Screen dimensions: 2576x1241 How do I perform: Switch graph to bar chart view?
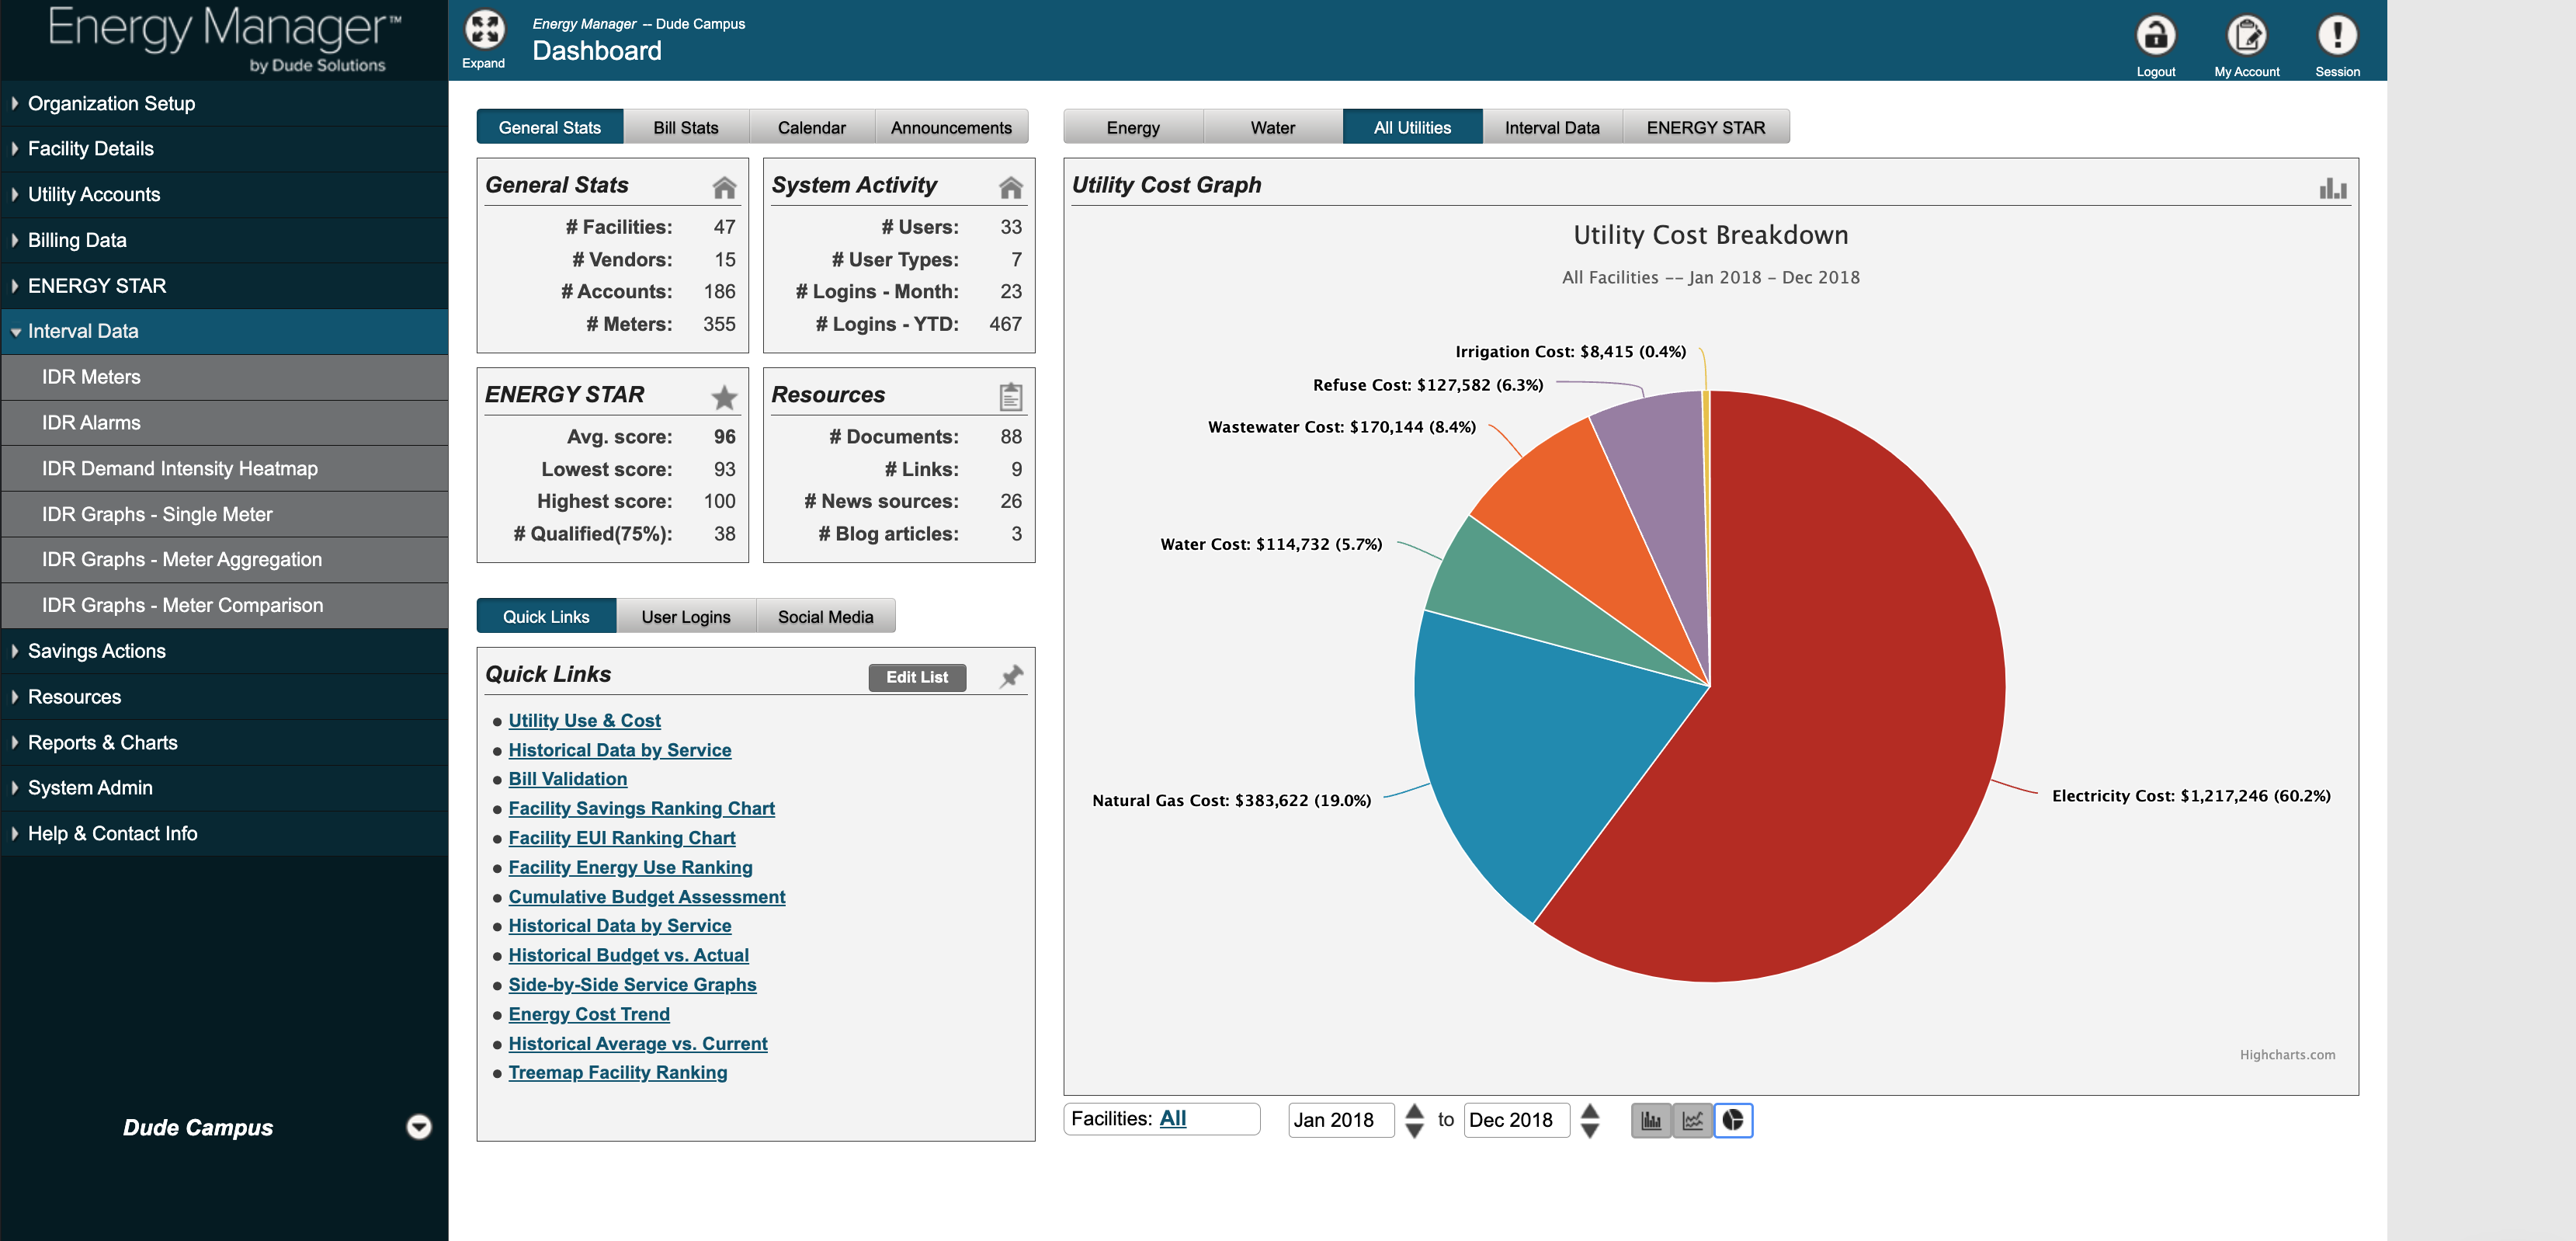coord(1651,1120)
